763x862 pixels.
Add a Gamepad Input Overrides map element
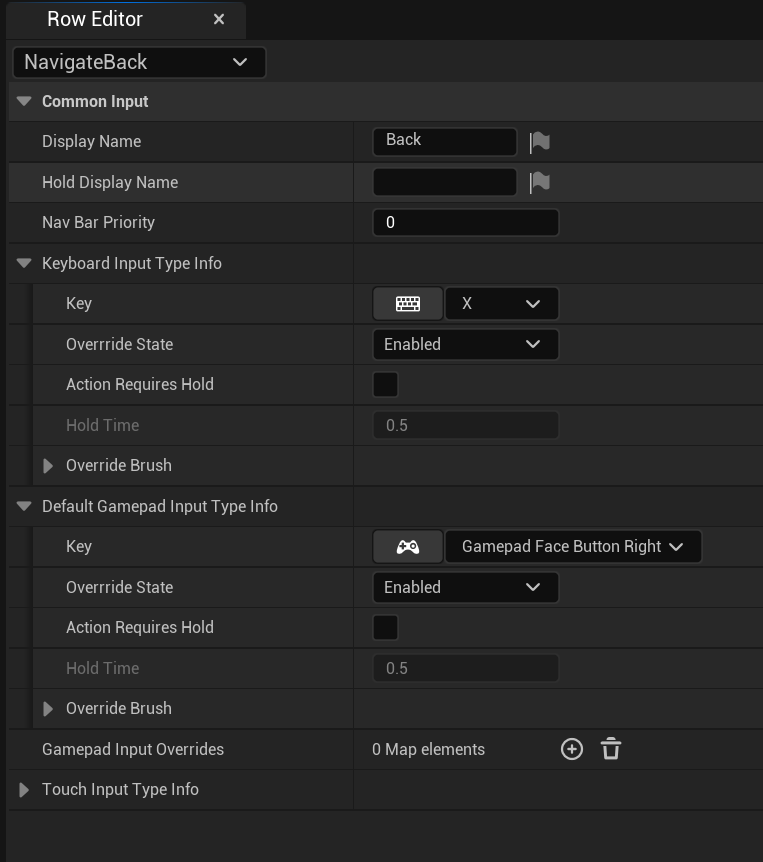(572, 749)
